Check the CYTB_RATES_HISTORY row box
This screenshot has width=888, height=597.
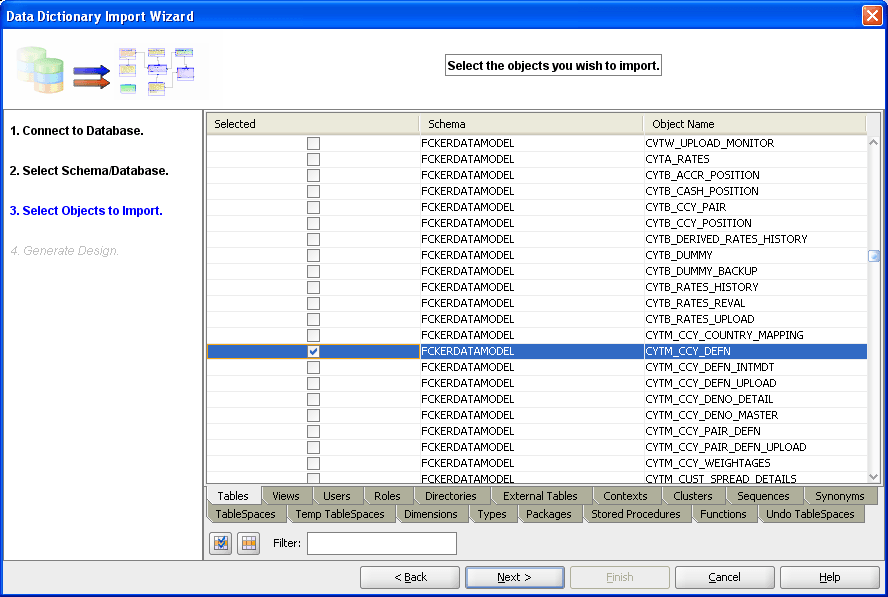click(313, 287)
